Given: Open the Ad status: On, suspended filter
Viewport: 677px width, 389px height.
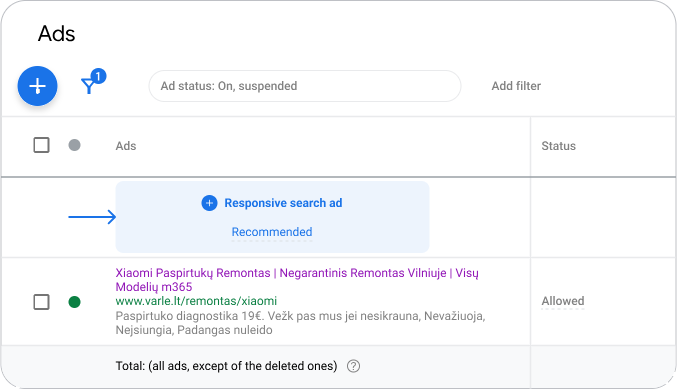Looking at the screenshot, I should click(x=305, y=86).
